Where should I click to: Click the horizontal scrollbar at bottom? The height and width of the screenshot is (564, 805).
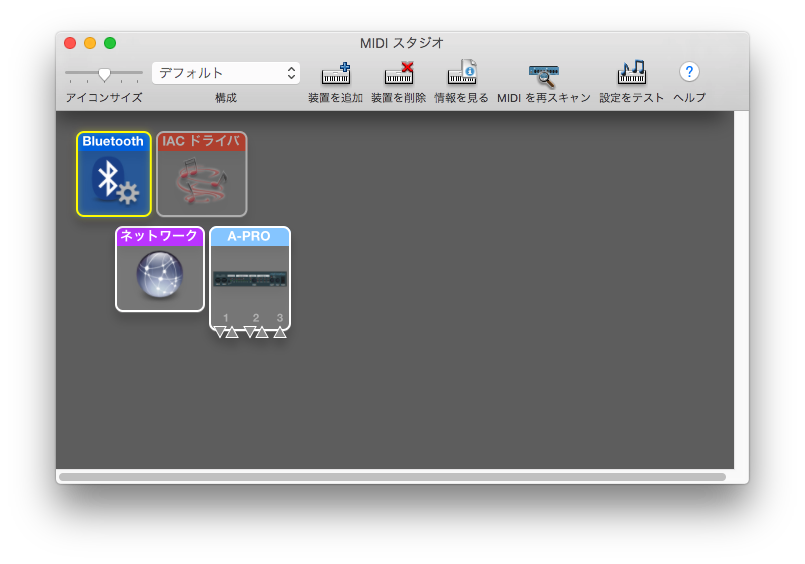[392, 477]
